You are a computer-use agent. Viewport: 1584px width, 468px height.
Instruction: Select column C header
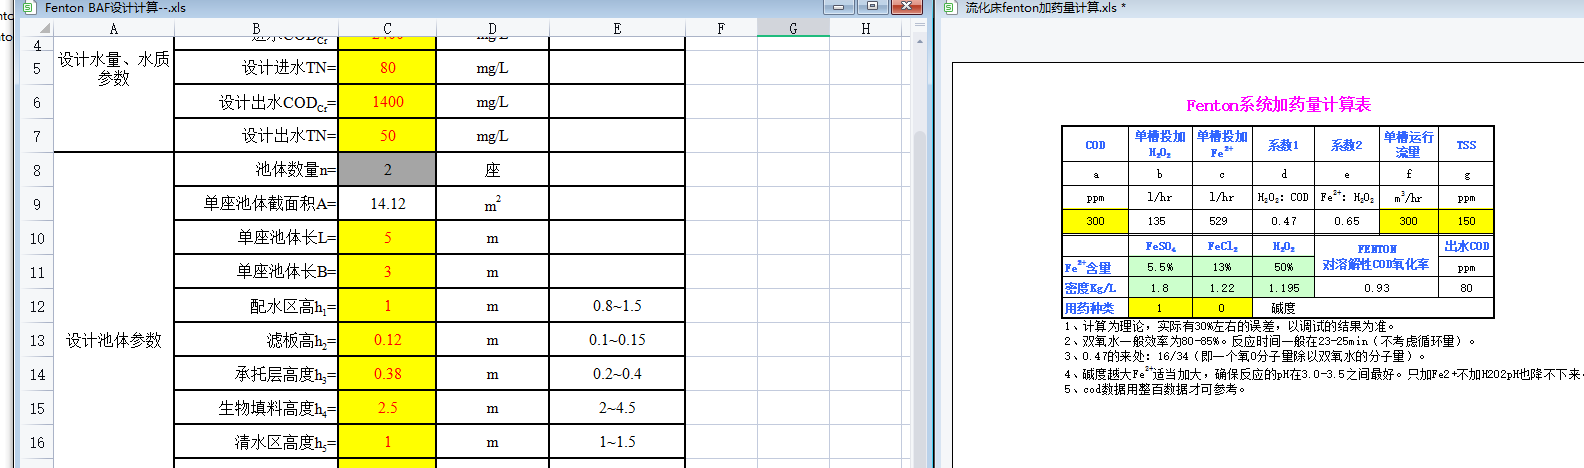click(x=387, y=29)
